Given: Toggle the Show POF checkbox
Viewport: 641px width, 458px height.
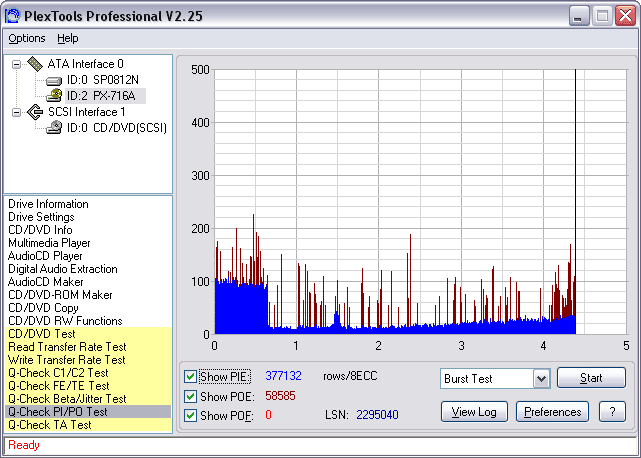Looking at the screenshot, I should pos(190,415).
